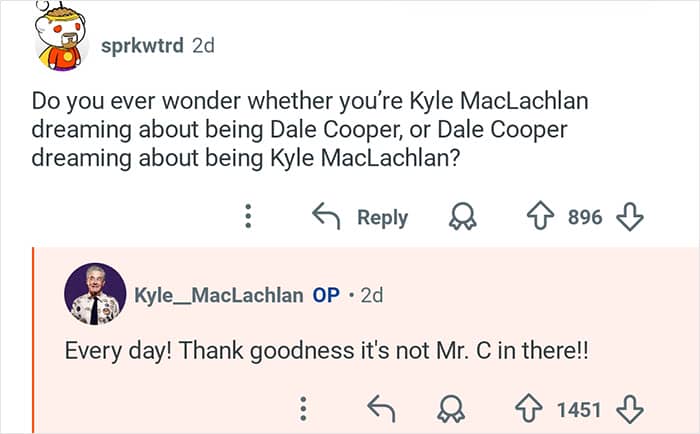
Task: Open sprkwtrd's user profile
Action: click(141, 46)
